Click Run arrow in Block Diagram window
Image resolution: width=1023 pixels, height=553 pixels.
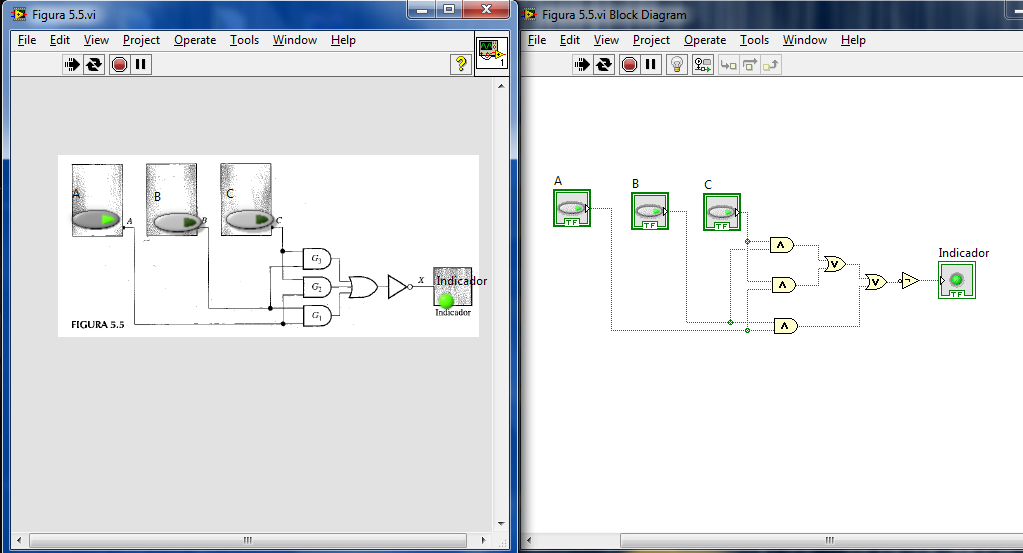coord(581,65)
